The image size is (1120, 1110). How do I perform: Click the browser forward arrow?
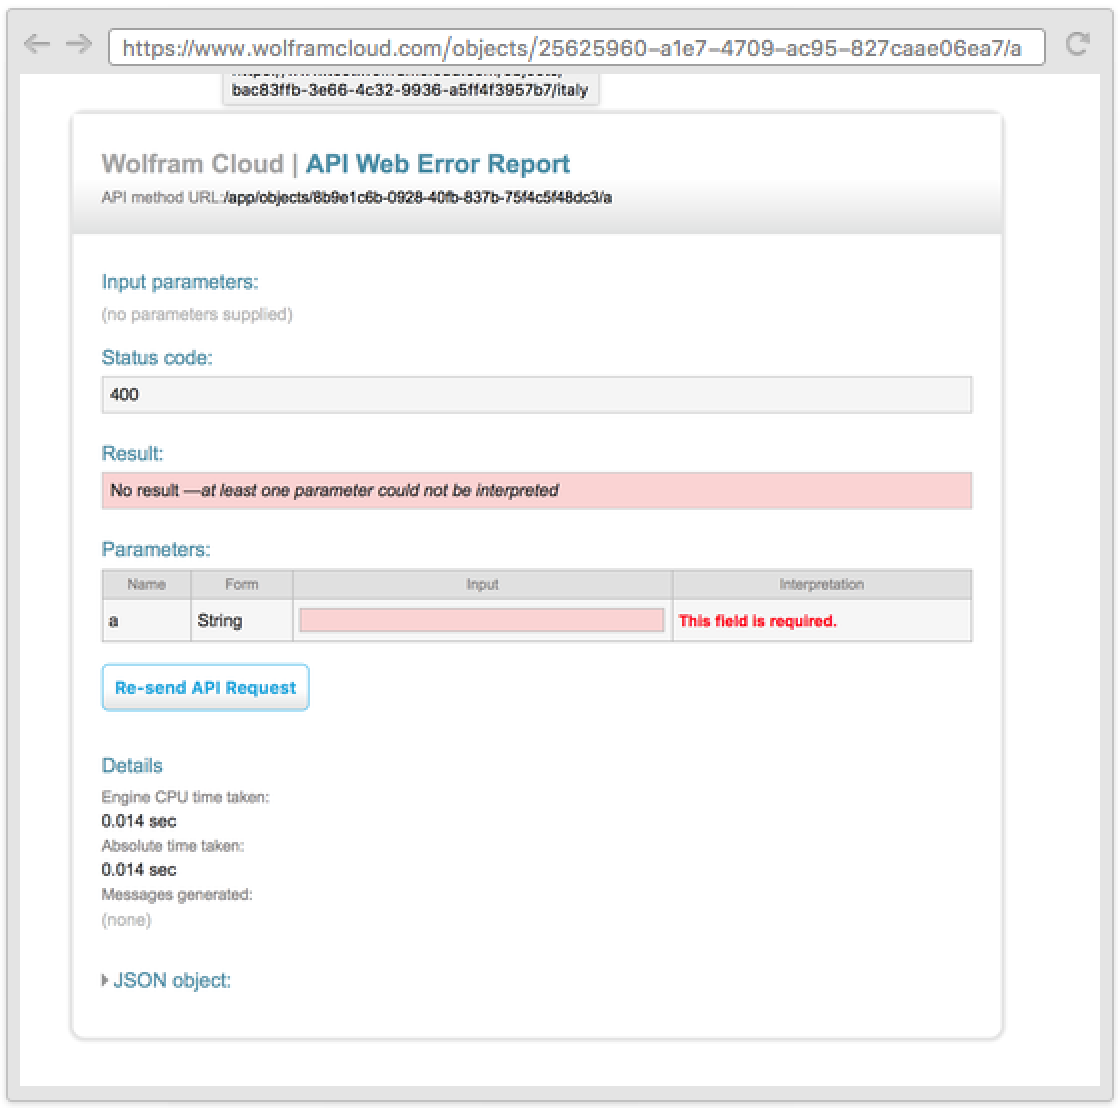(x=78, y=45)
